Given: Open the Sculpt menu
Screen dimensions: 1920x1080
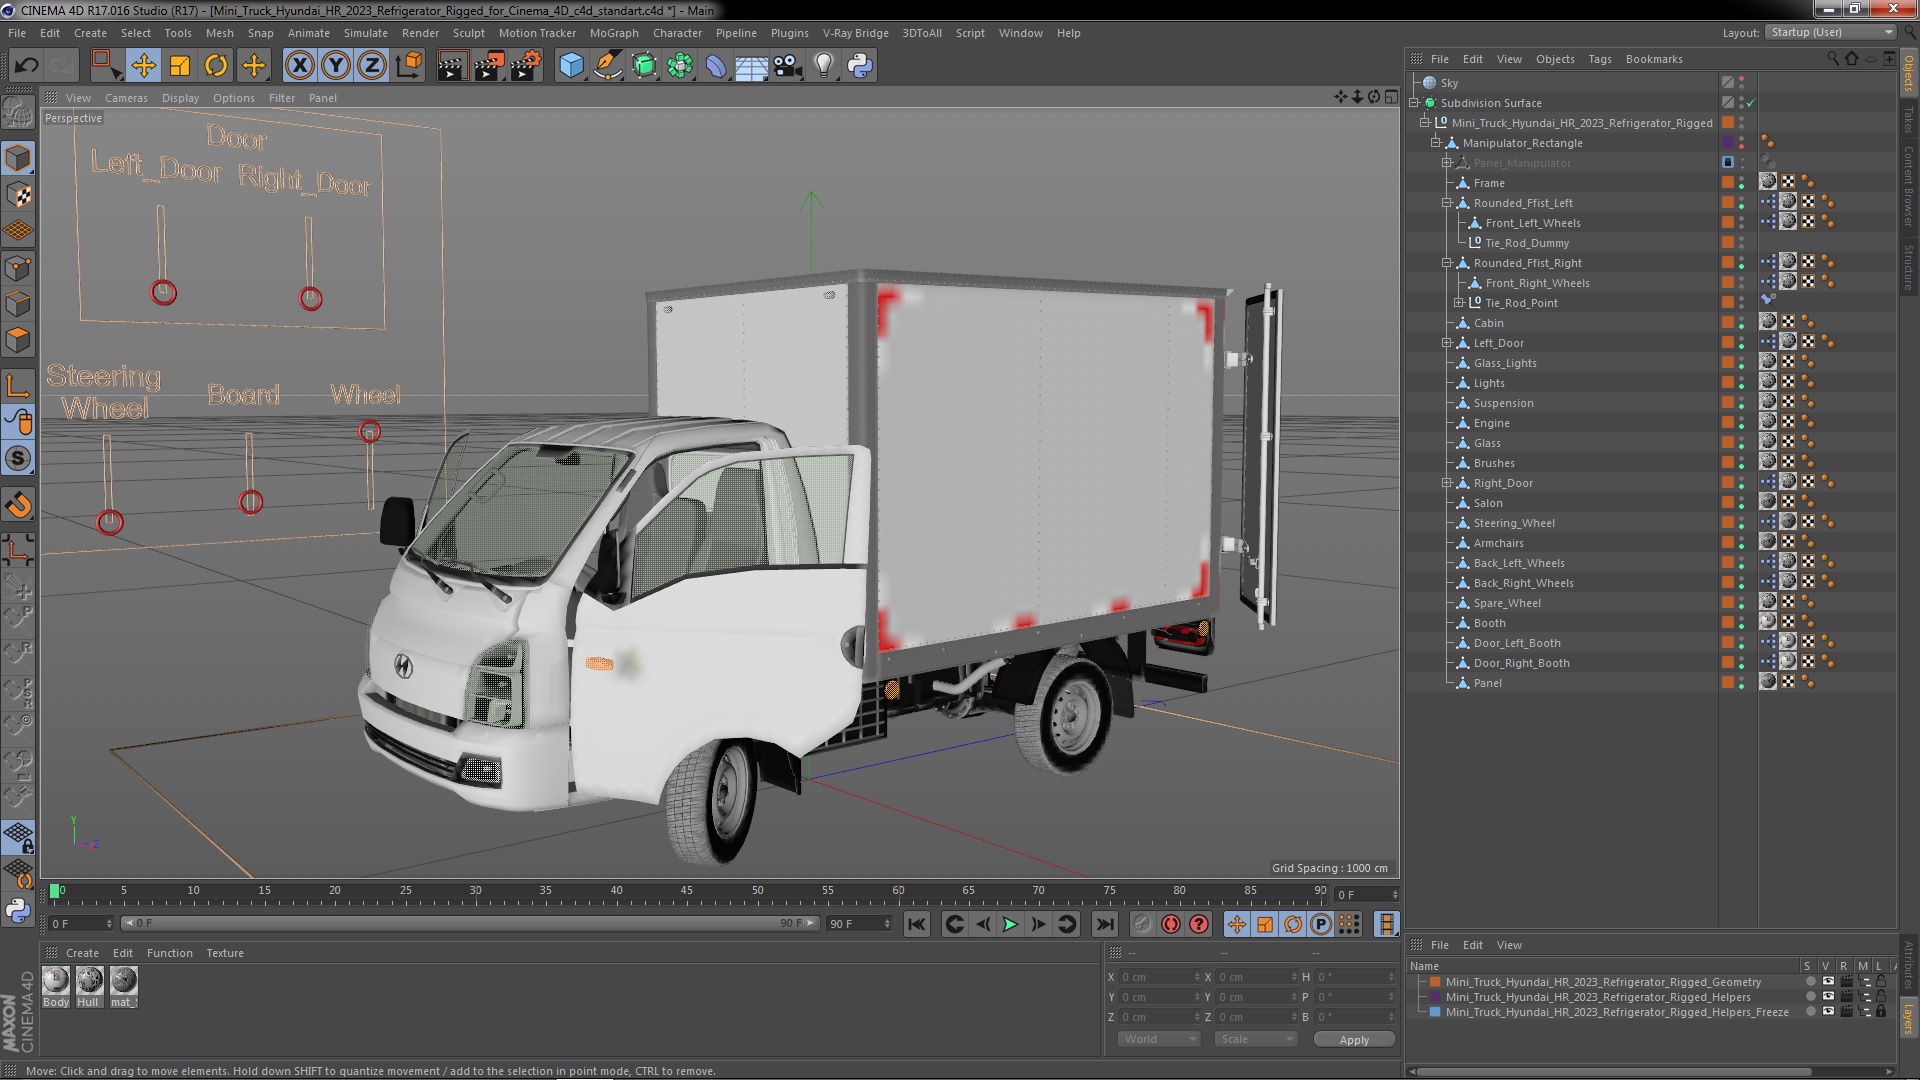Looking at the screenshot, I should click(468, 33).
